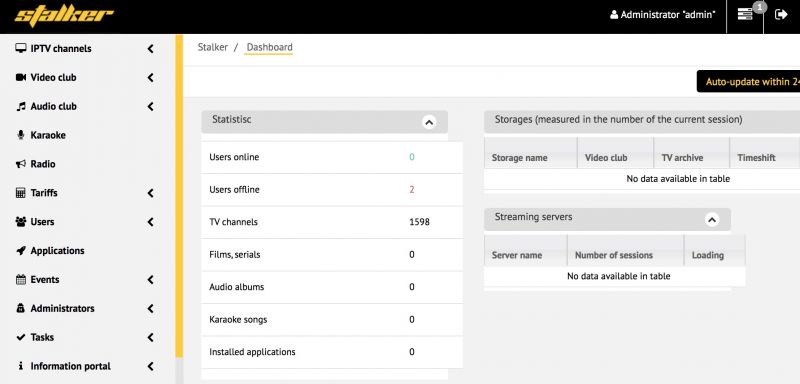Image resolution: width=800 pixels, height=384 pixels.
Task: Expand Video club submenu arrow
Action: [x=151, y=78]
